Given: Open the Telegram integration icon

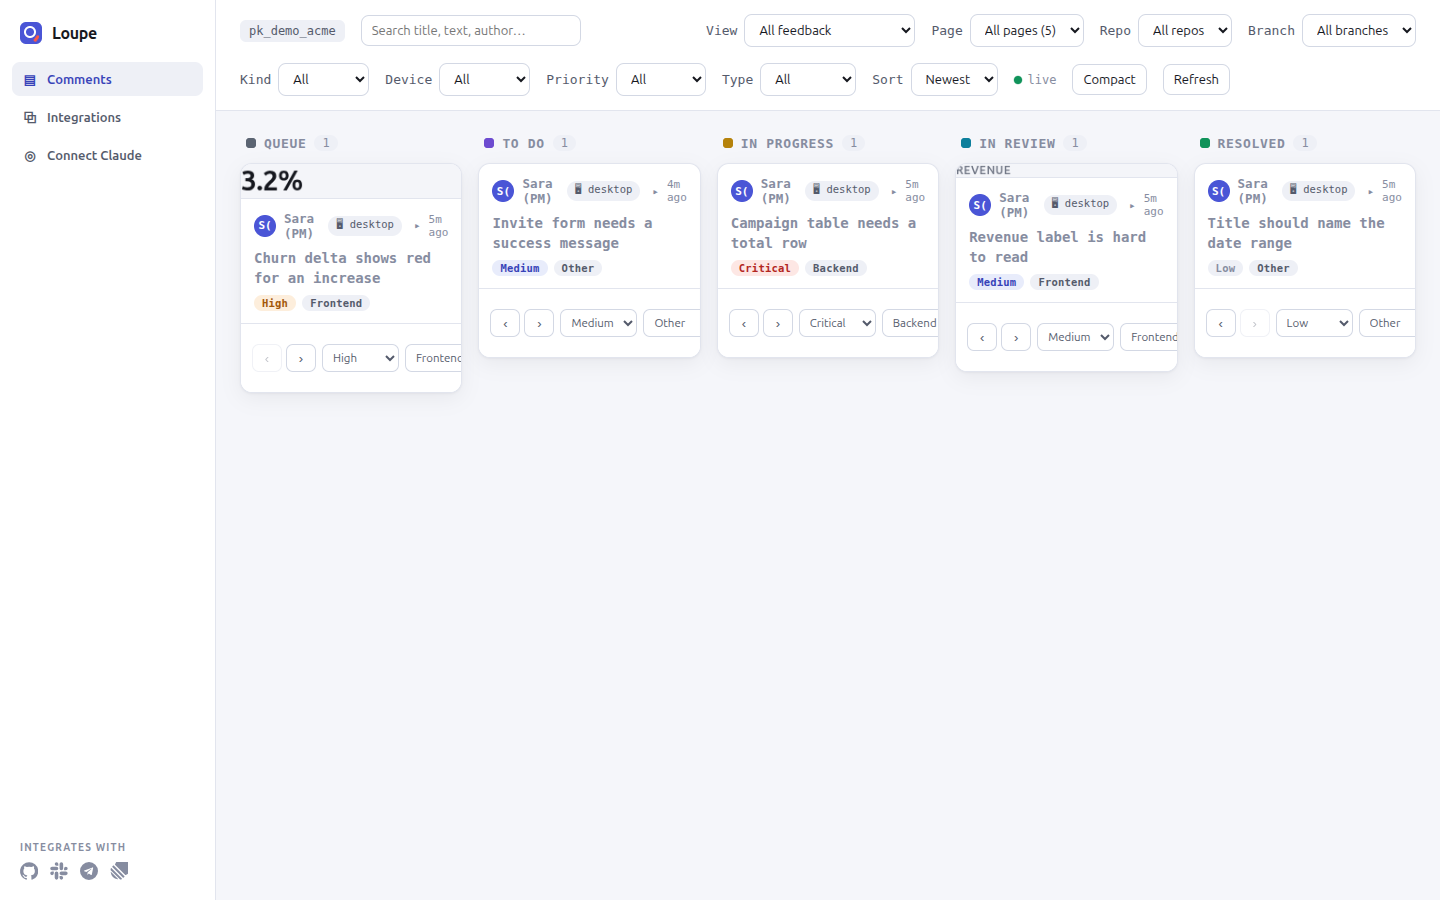Looking at the screenshot, I should pos(89,871).
